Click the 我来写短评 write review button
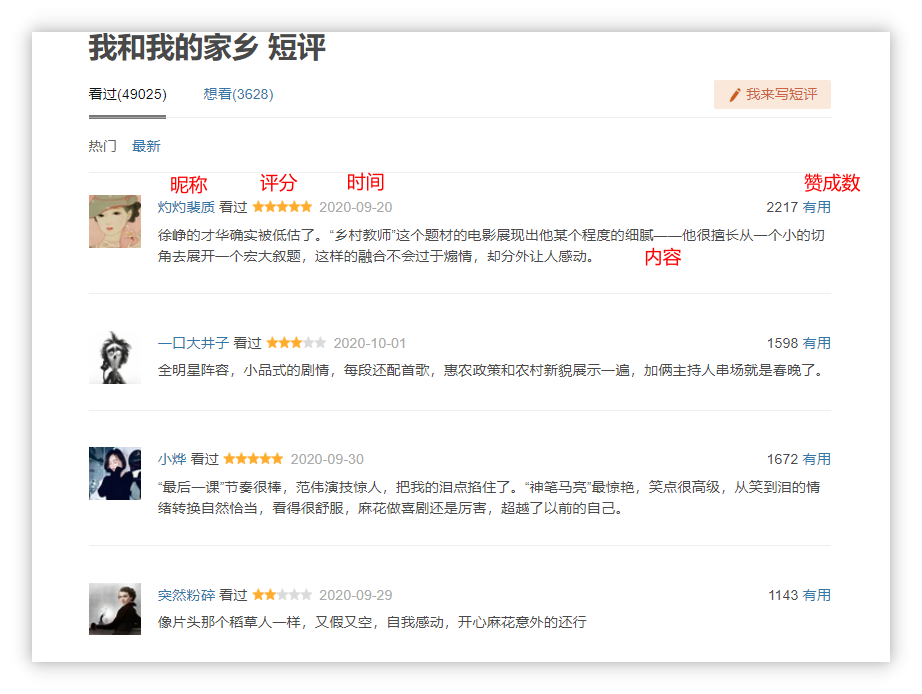 pyautogui.click(x=772, y=94)
